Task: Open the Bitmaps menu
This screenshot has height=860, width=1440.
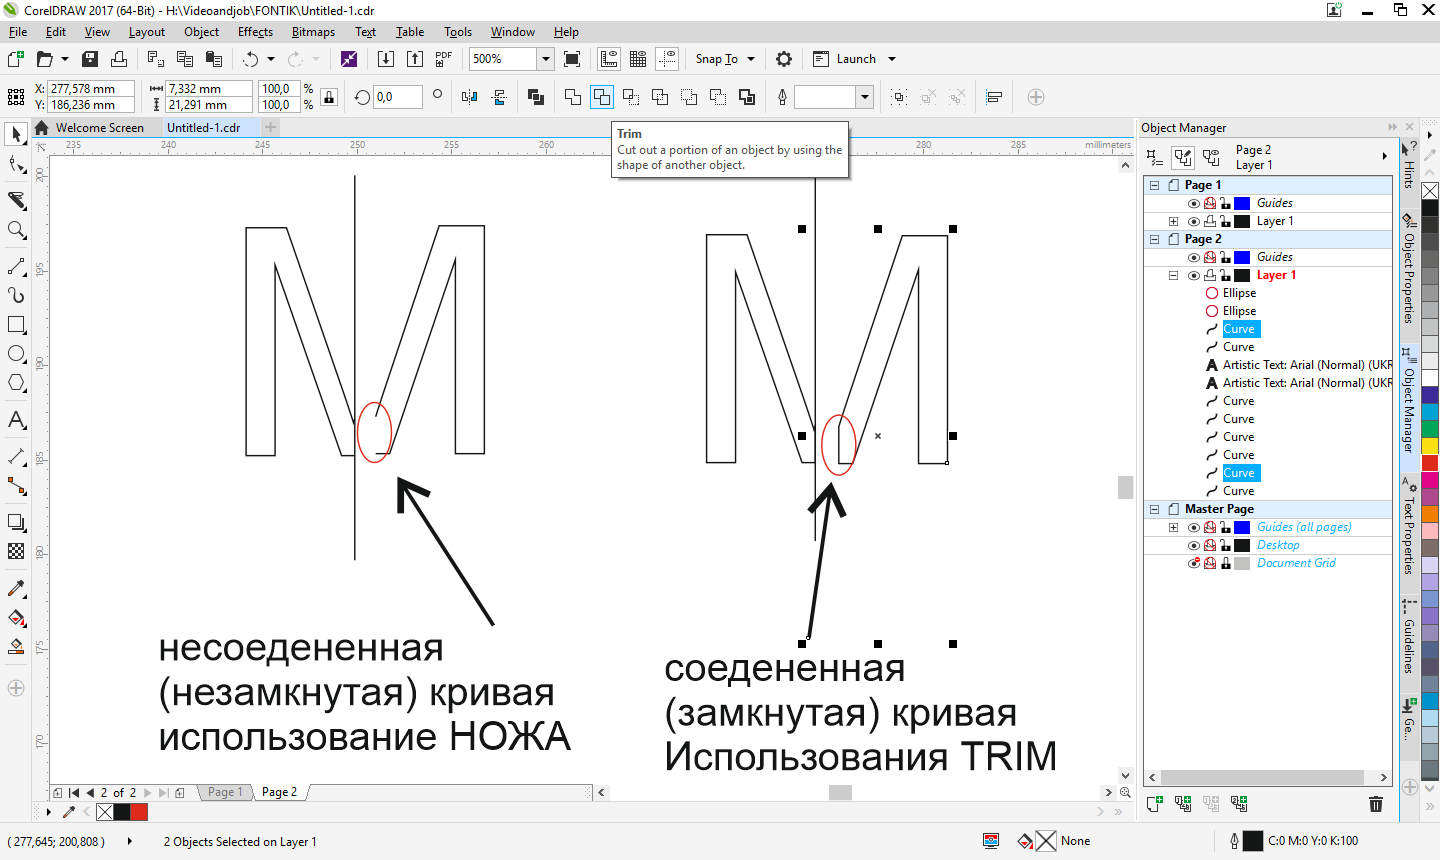Action: [313, 32]
